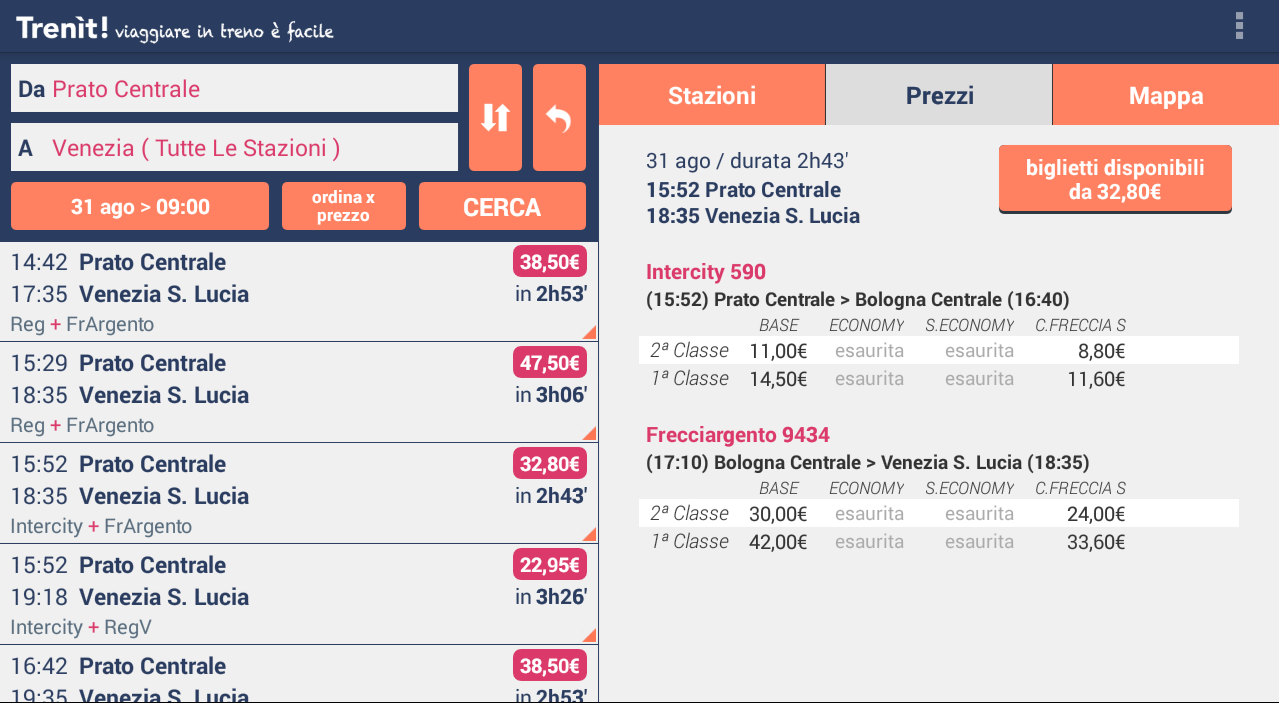This screenshot has width=1279, height=703.
Task: Show the Mappa tab
Action: coord(1165,95)
